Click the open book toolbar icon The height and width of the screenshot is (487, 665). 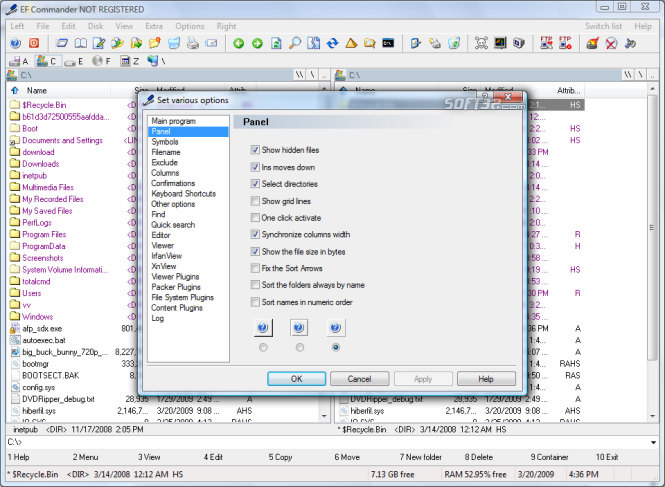[81, 43]
